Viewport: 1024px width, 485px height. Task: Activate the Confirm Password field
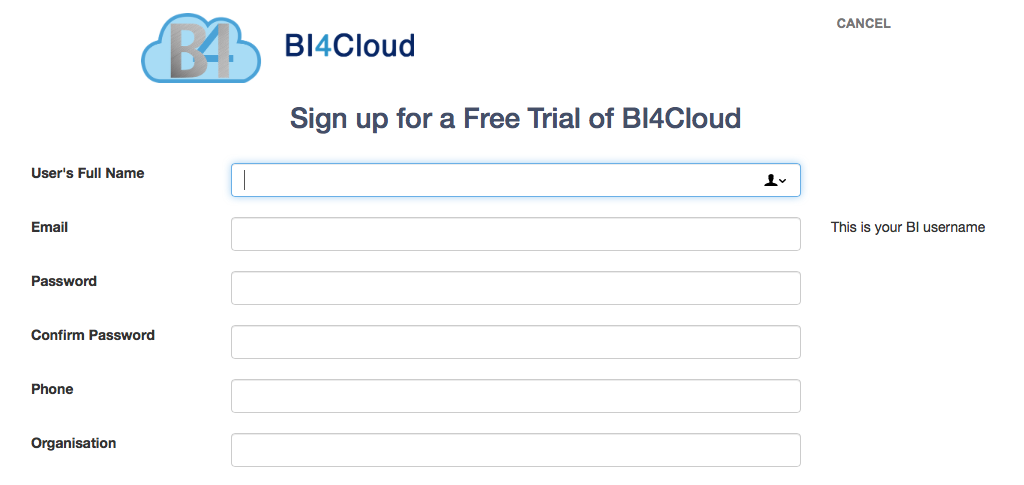tap(516, 342)
